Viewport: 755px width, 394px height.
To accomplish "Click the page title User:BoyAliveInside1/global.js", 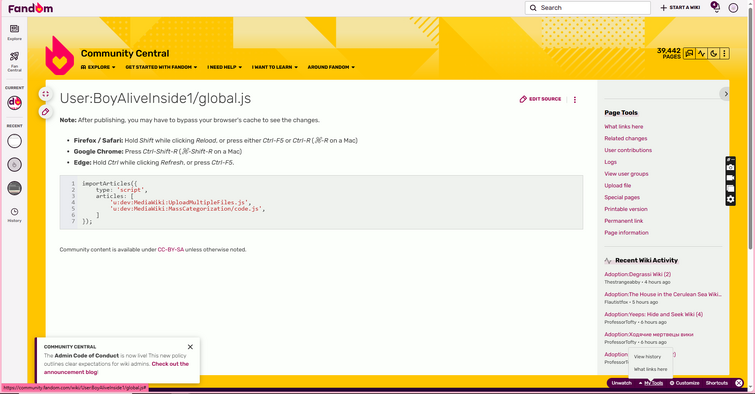I will [155, 98].
